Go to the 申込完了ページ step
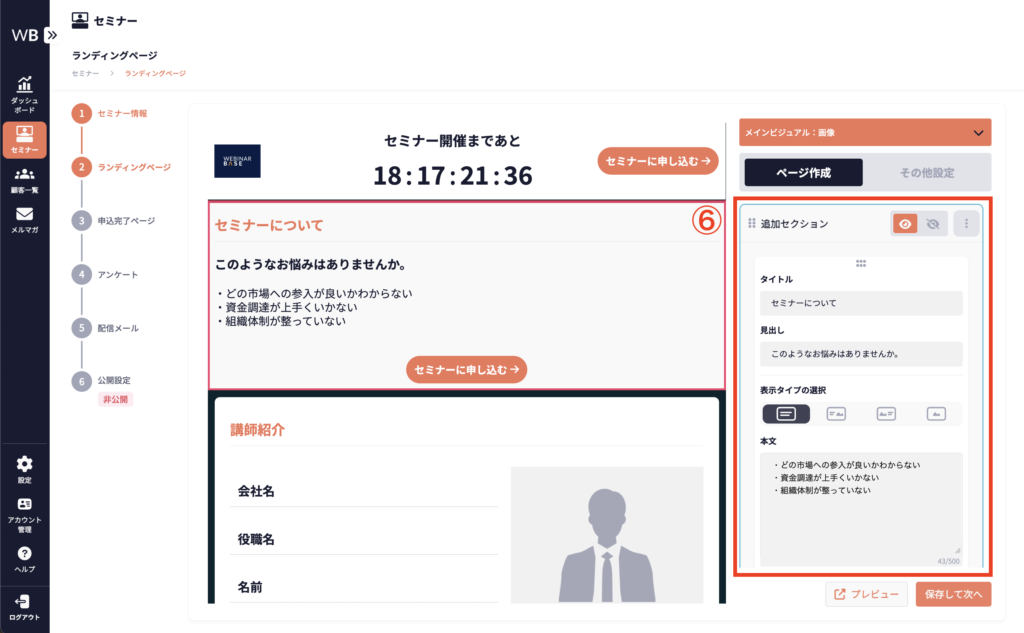 126,220
